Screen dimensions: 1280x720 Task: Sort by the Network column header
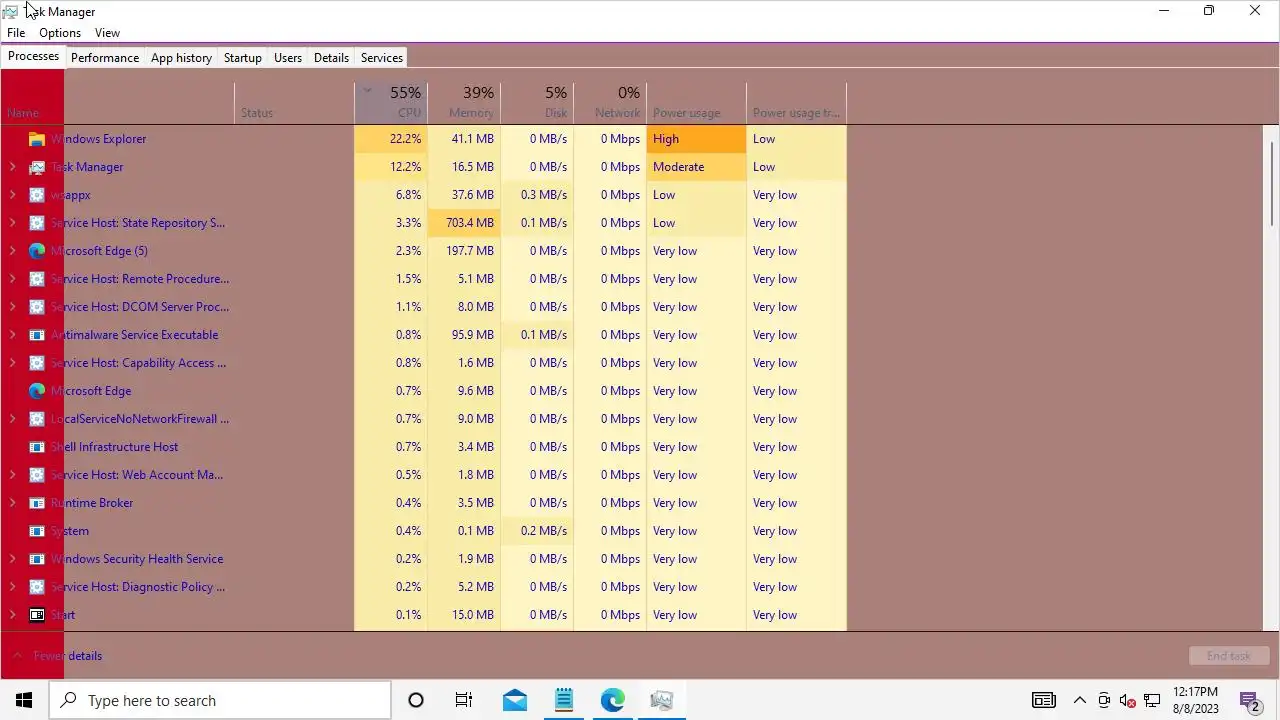pyautogui.click(x=610, y=103)
